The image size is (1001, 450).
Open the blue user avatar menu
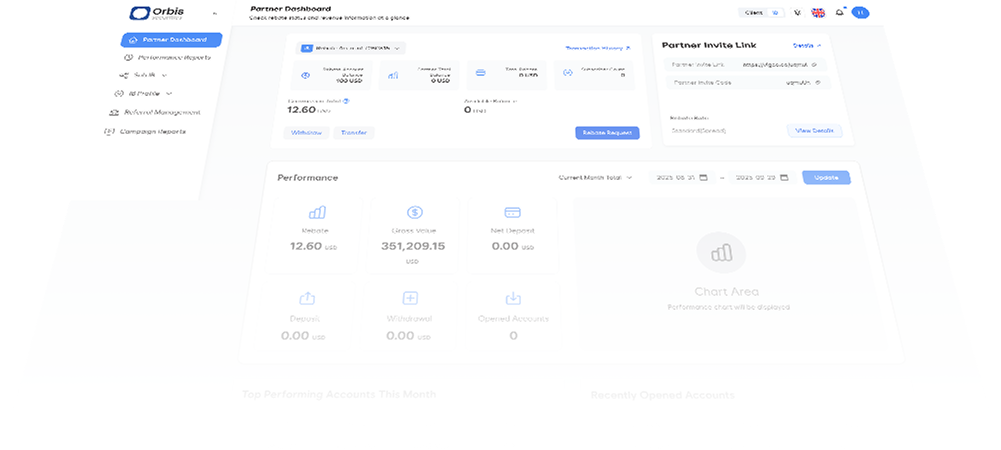[x=860, y=13]
